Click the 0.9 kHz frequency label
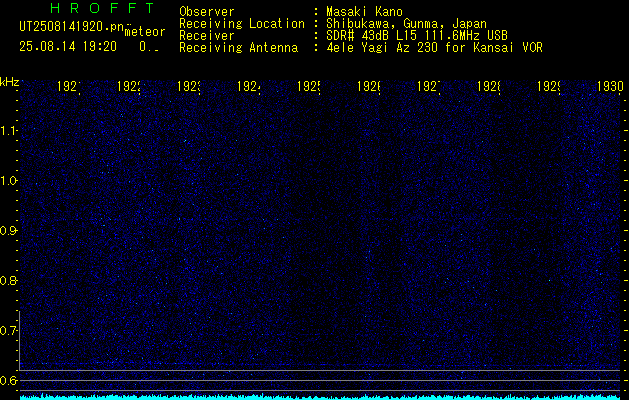 pyautogui.click(x=9, y=230)
